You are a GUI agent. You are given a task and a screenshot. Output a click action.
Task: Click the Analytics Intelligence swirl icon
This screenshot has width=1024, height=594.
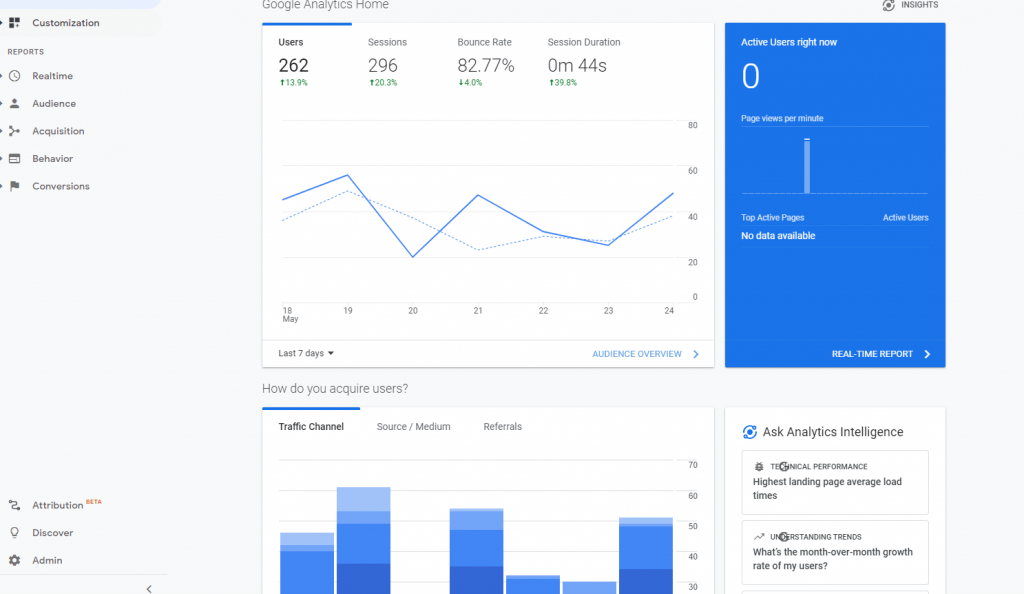tap(750, 432)
